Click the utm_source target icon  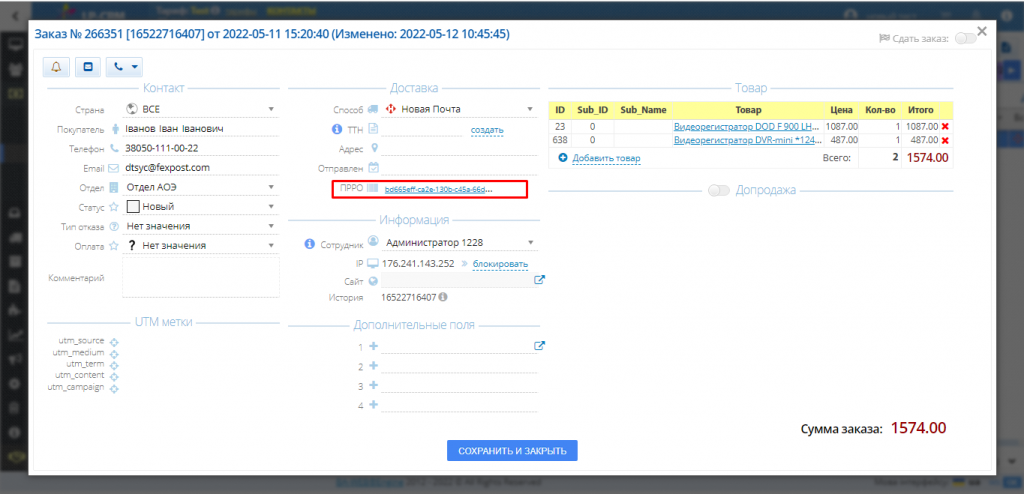114,342
